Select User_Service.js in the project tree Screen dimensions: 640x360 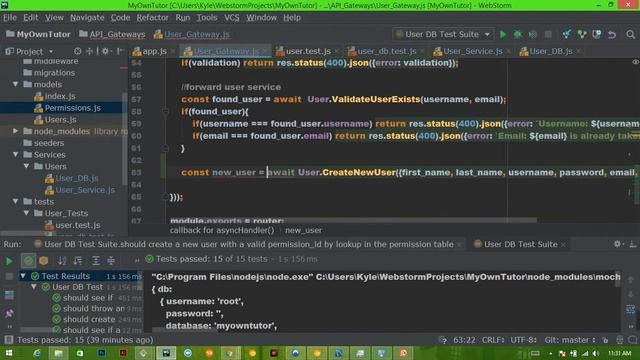[85, 190]
